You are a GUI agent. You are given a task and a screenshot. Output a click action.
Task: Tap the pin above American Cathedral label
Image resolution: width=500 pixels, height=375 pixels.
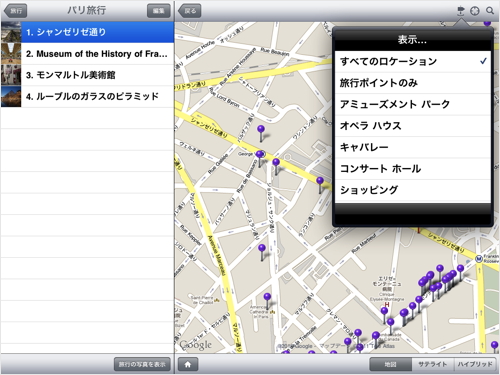click(x=267, y=297)
